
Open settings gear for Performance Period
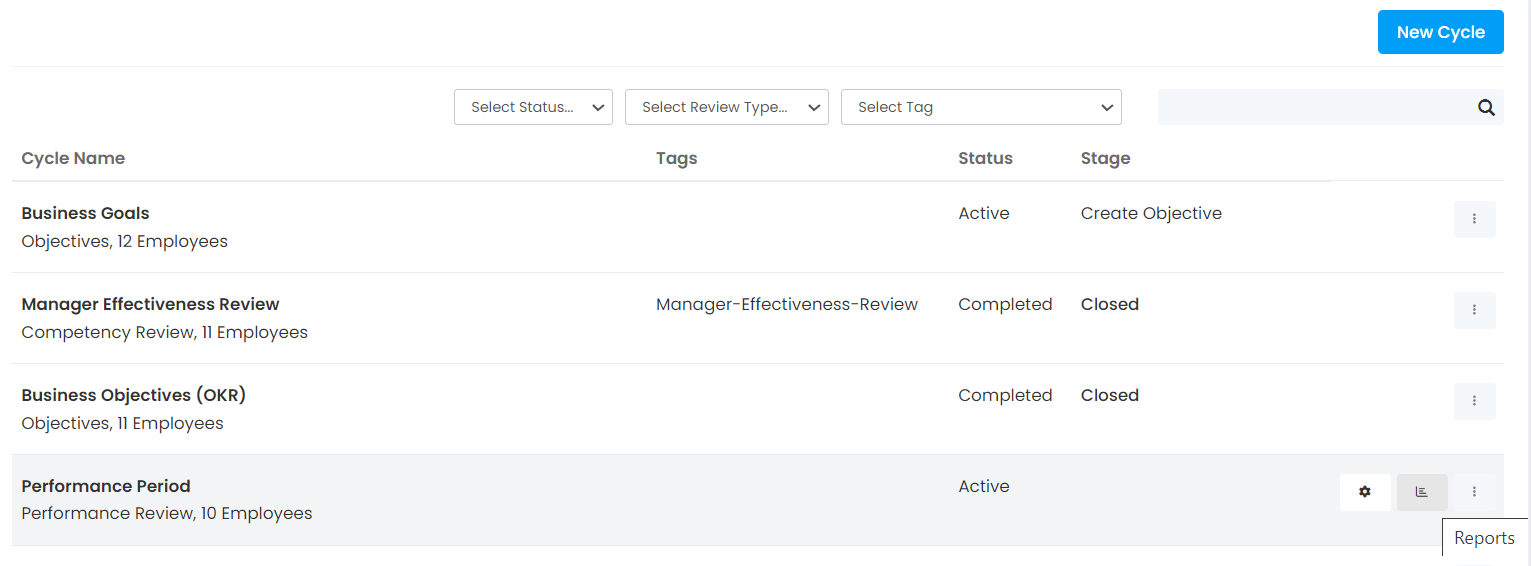[1365, 492]
